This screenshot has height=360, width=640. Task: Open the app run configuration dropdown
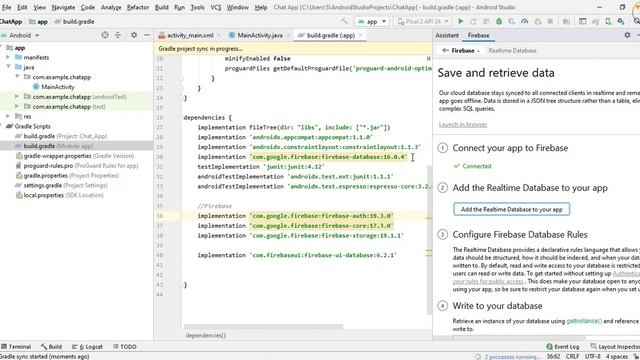pyautogui.click(x=372, y=22)
